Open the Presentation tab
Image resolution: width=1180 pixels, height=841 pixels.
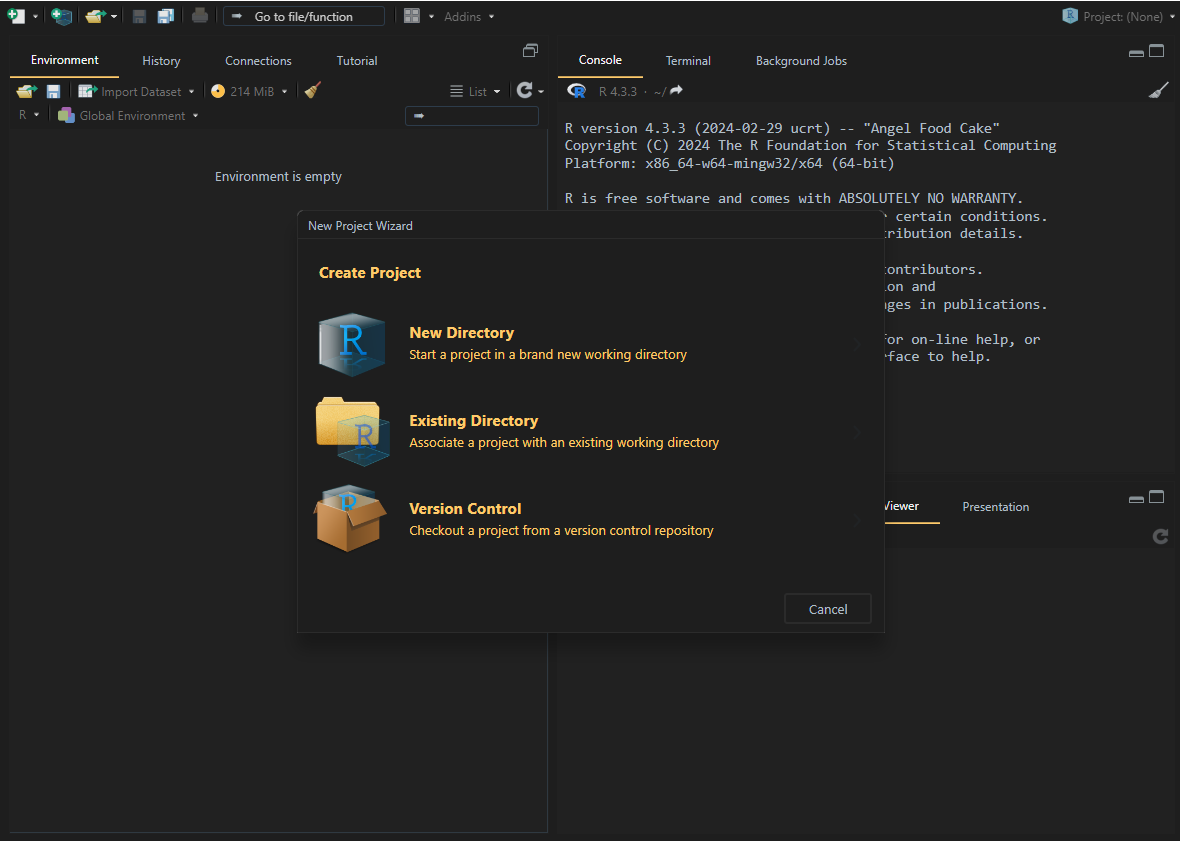[996, 507]
